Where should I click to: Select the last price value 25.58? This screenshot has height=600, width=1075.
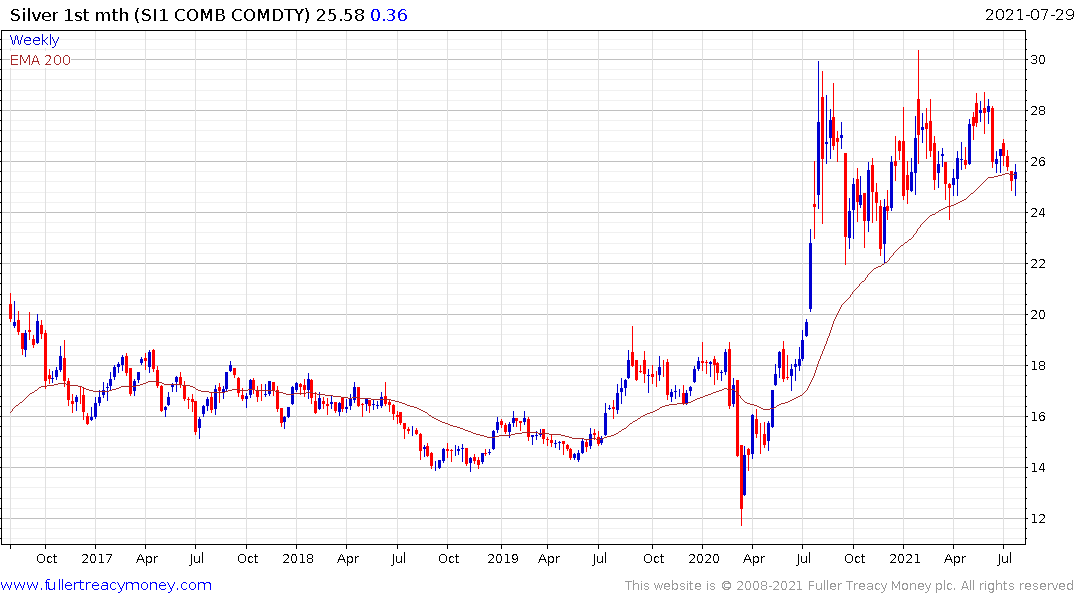pos(340,15)
